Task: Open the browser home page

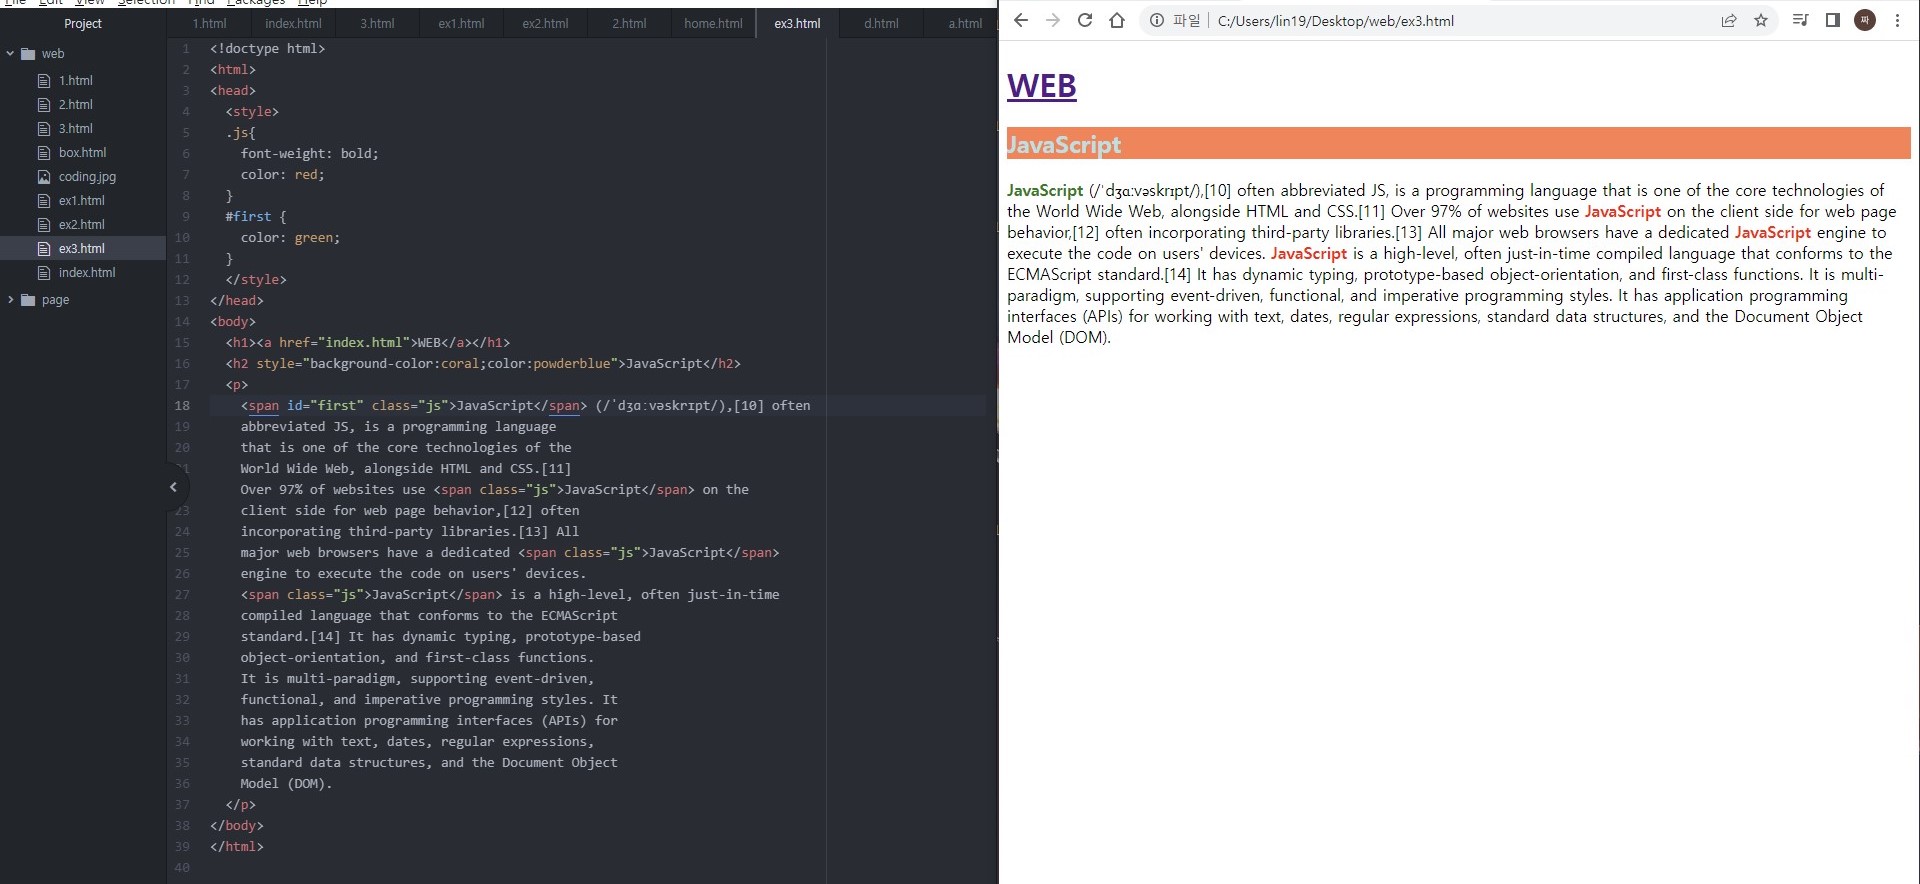Action: pyautogui.click(x=1117, y=20)
